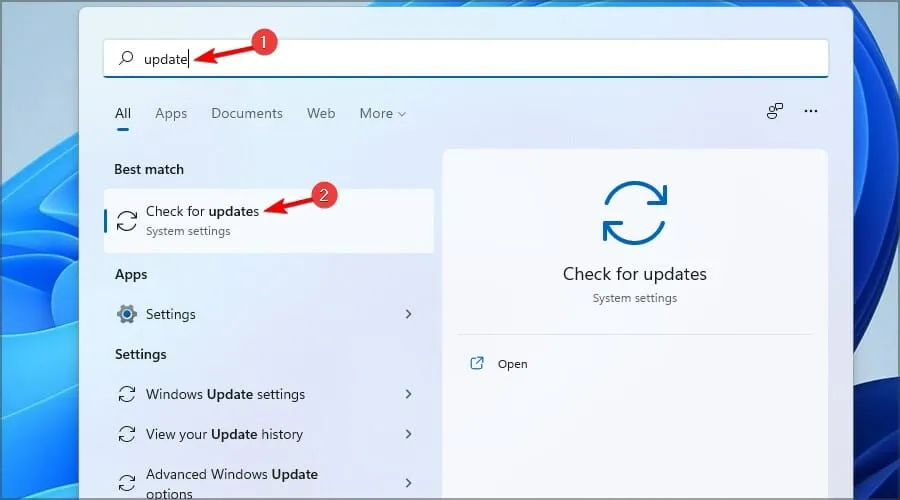The height and width of the screenshot is (500, 900).
Task: Click the Settings gear icon
Action: click(x=127, y=314)
